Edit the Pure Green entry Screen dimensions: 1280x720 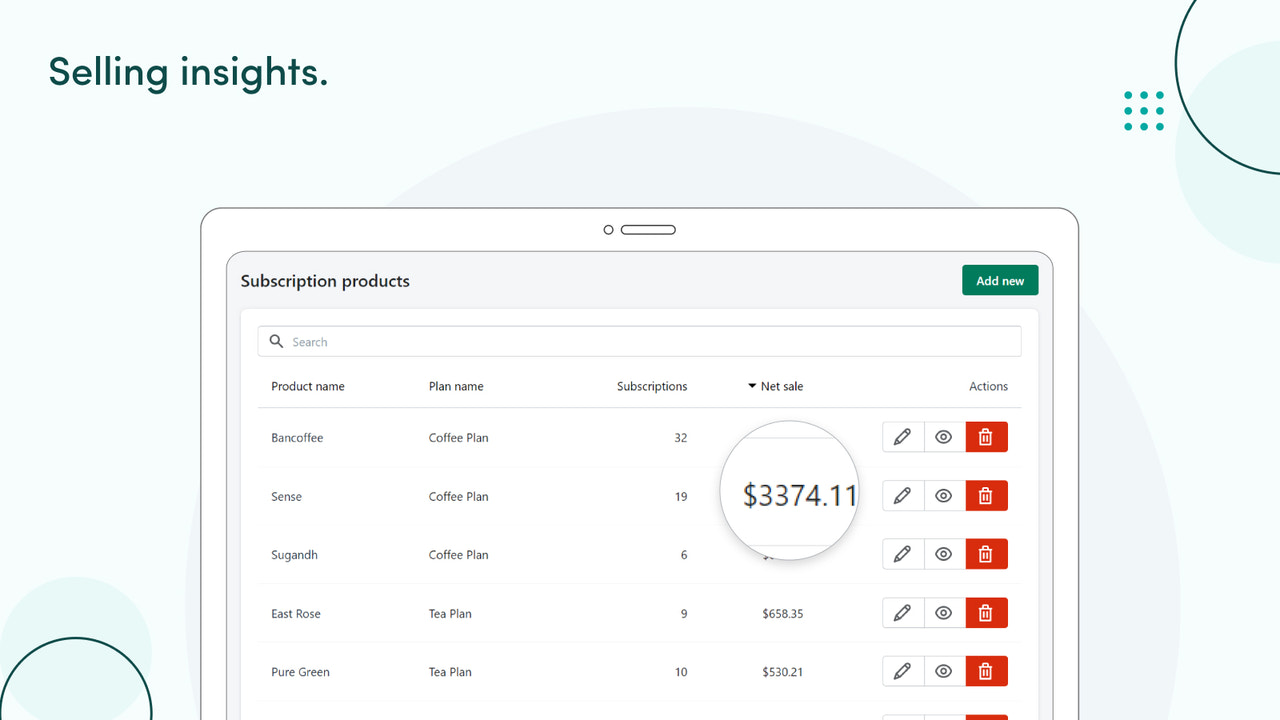(902, 671)
